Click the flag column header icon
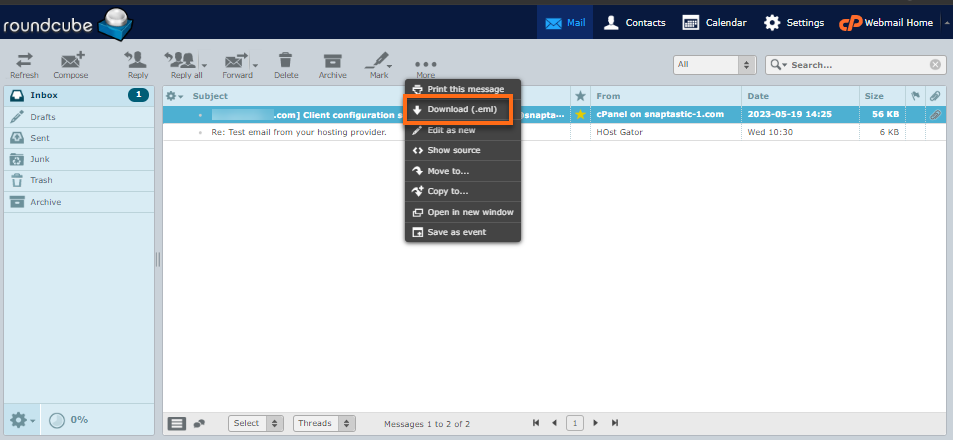 (x=915, y=96)
